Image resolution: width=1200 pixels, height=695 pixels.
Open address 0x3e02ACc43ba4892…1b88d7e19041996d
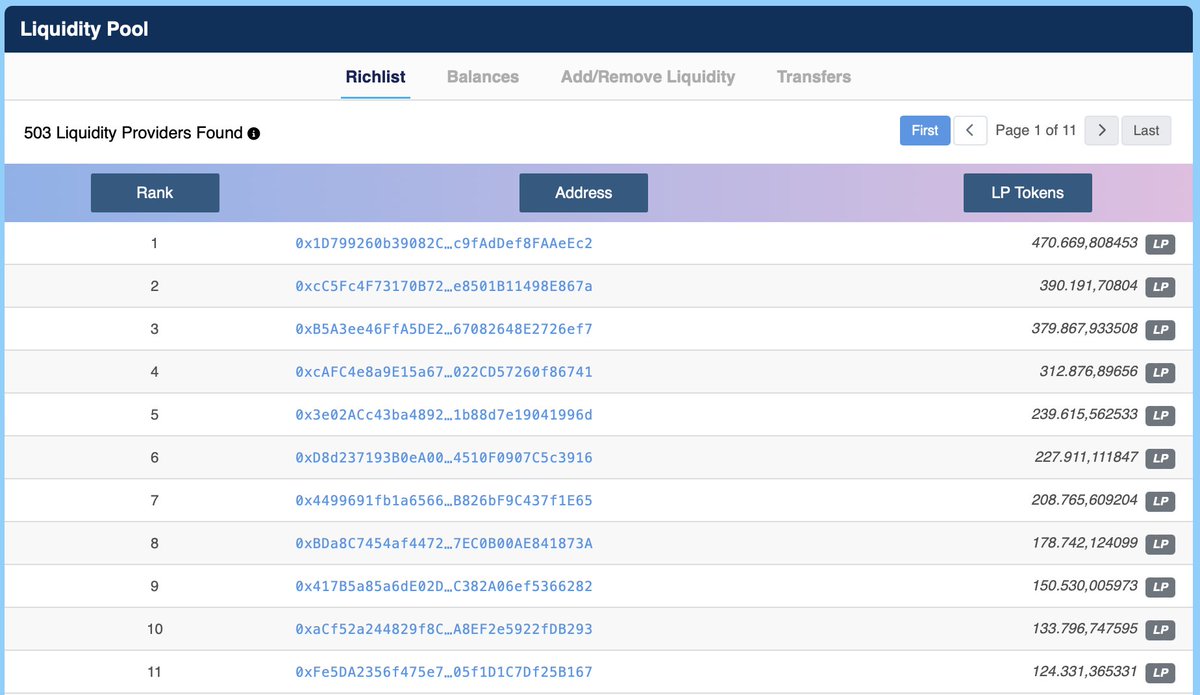pyautogui.click(x=444, y=415)
